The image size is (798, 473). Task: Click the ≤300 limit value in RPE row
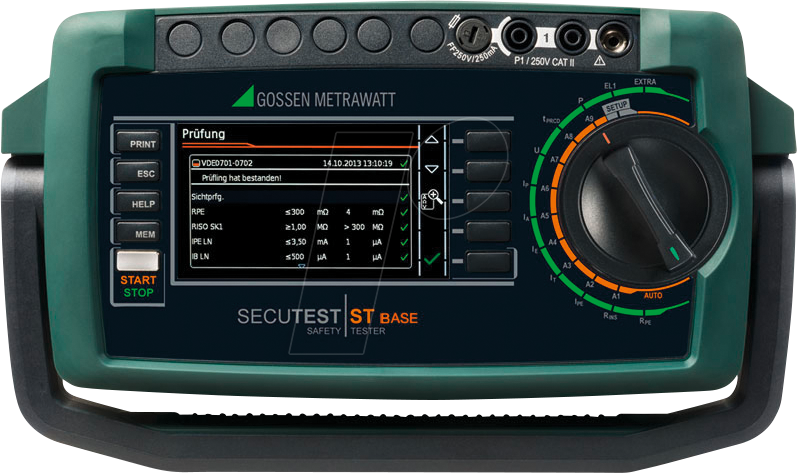point(295,212)
